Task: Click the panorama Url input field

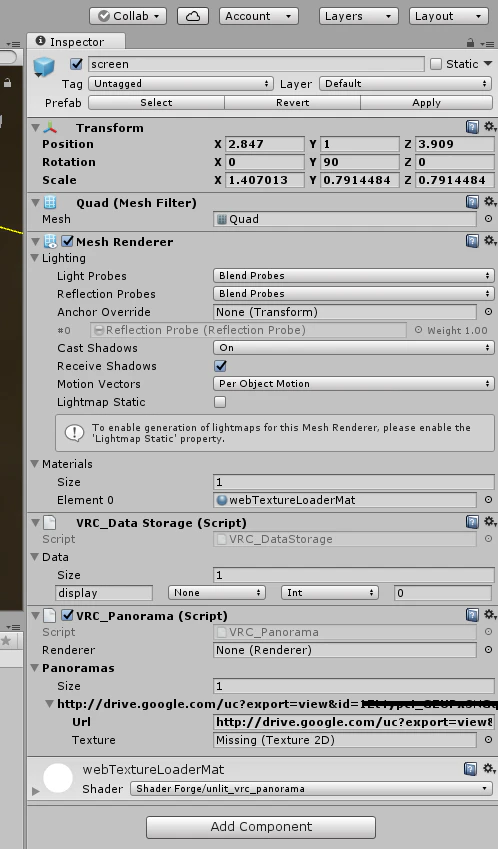Action: [x=353, y=722]
